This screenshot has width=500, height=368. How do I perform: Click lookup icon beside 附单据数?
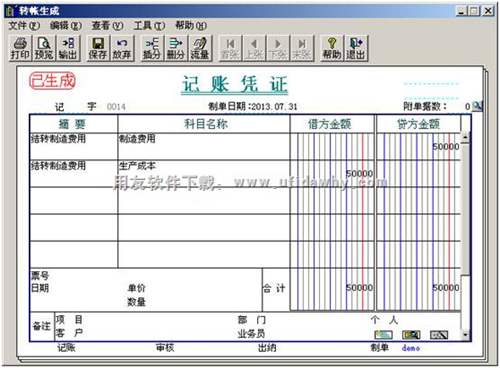pyautogui.click(x=478, y=106)
